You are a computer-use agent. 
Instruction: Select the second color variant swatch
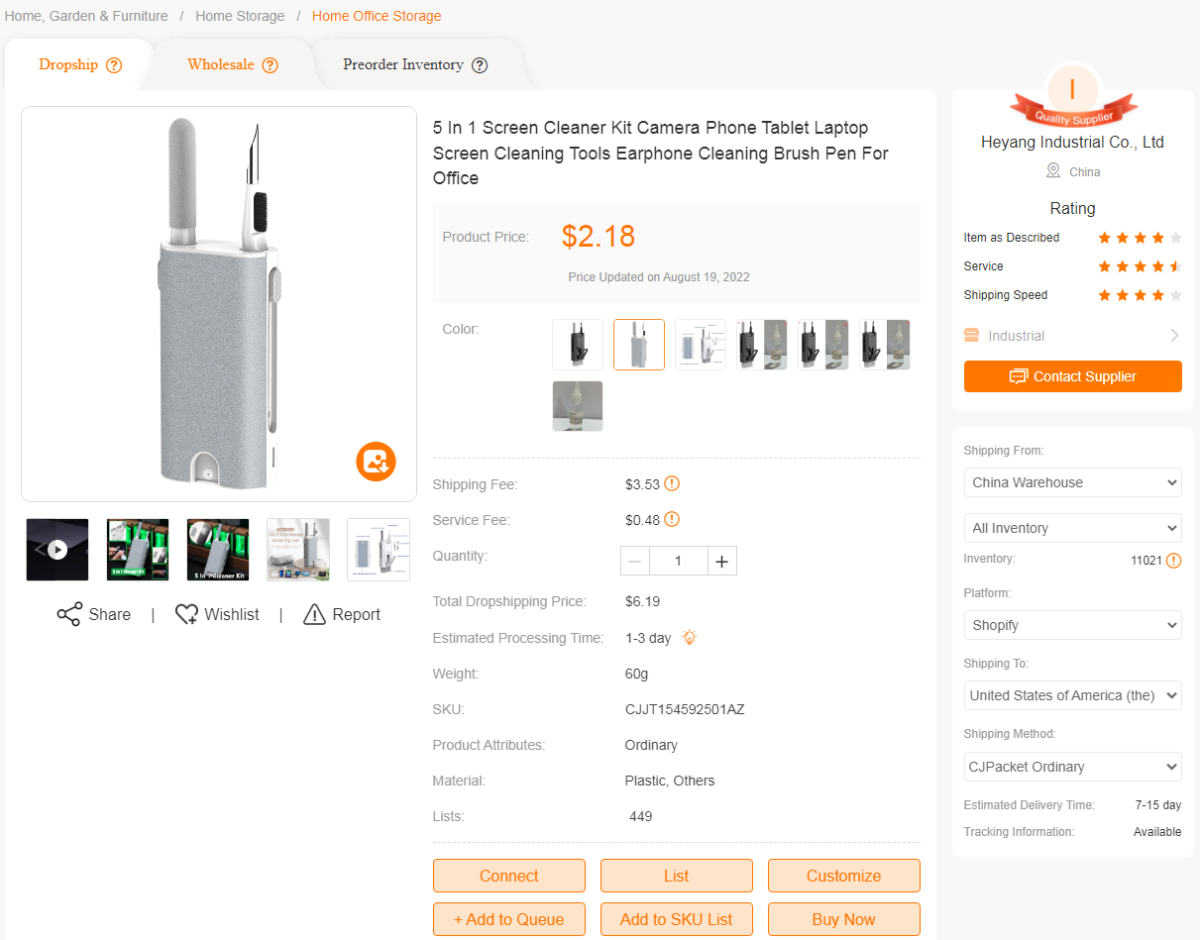click(x=639, y=344)
